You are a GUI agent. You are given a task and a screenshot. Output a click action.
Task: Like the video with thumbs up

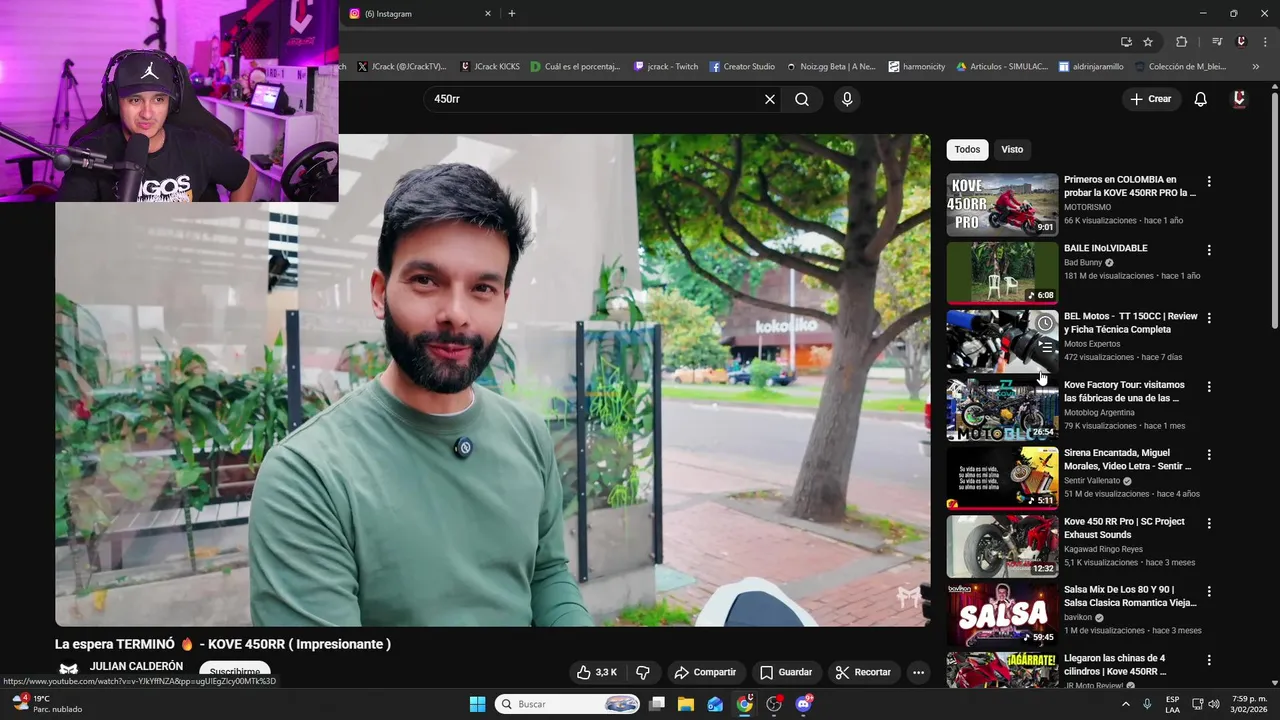pyautogui.click(x=597, y=672)
